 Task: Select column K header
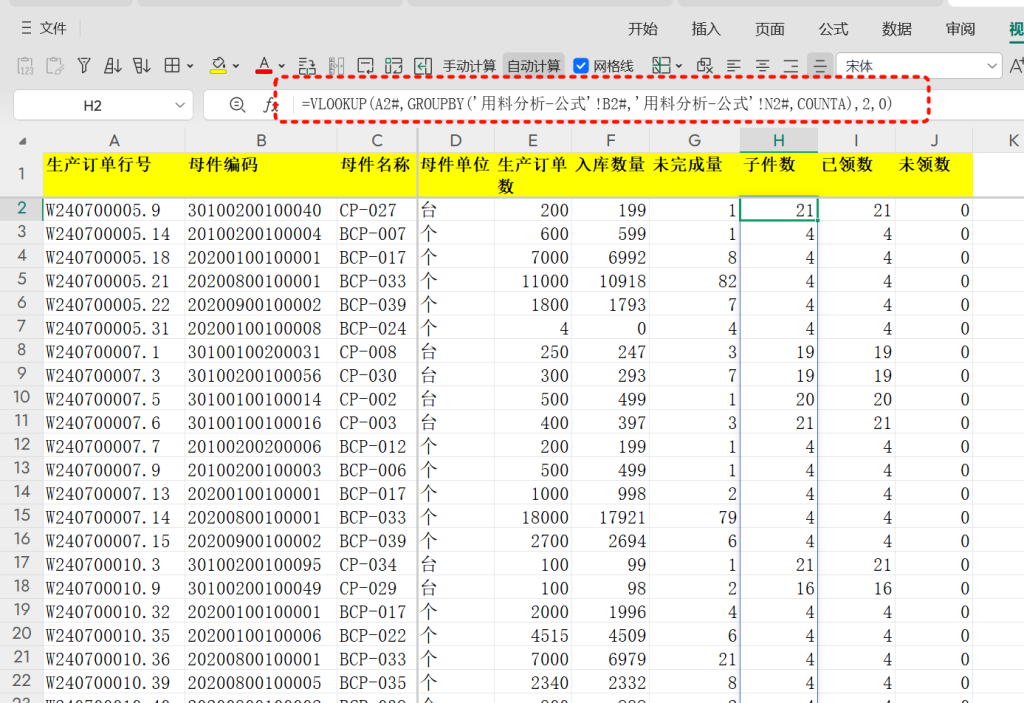tap(1012, 140)
